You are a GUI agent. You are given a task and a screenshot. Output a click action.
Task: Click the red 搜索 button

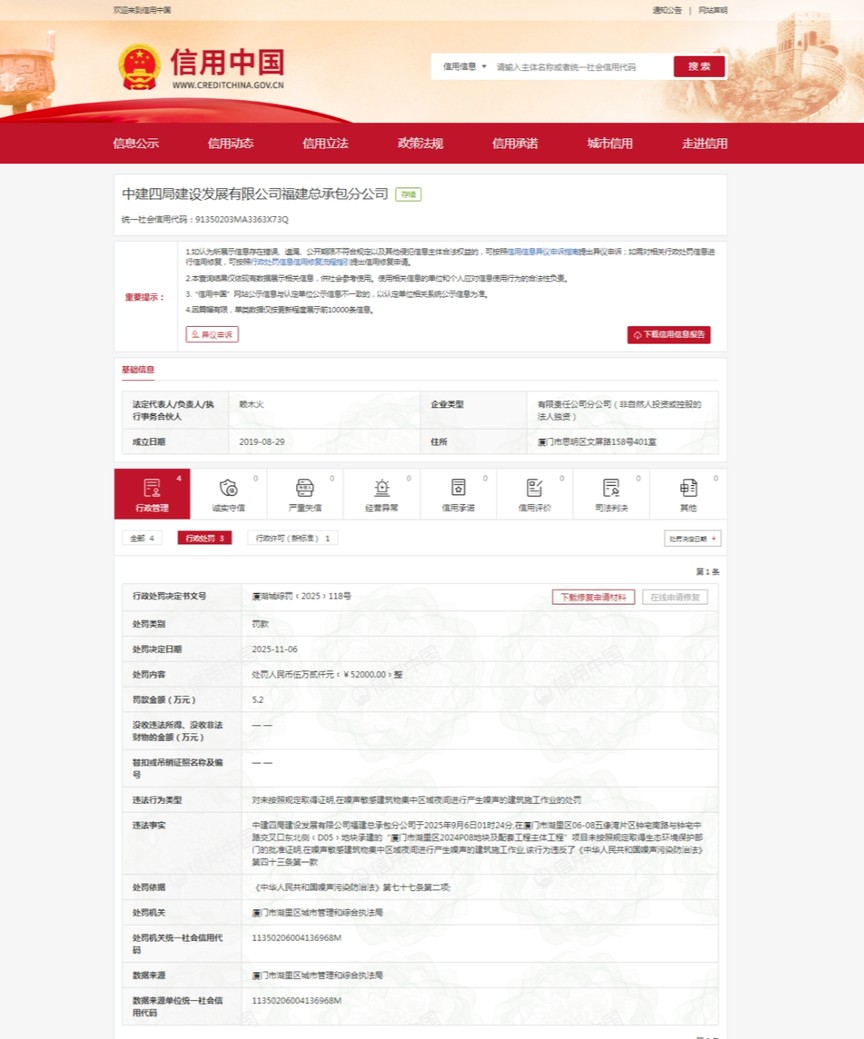699,67
